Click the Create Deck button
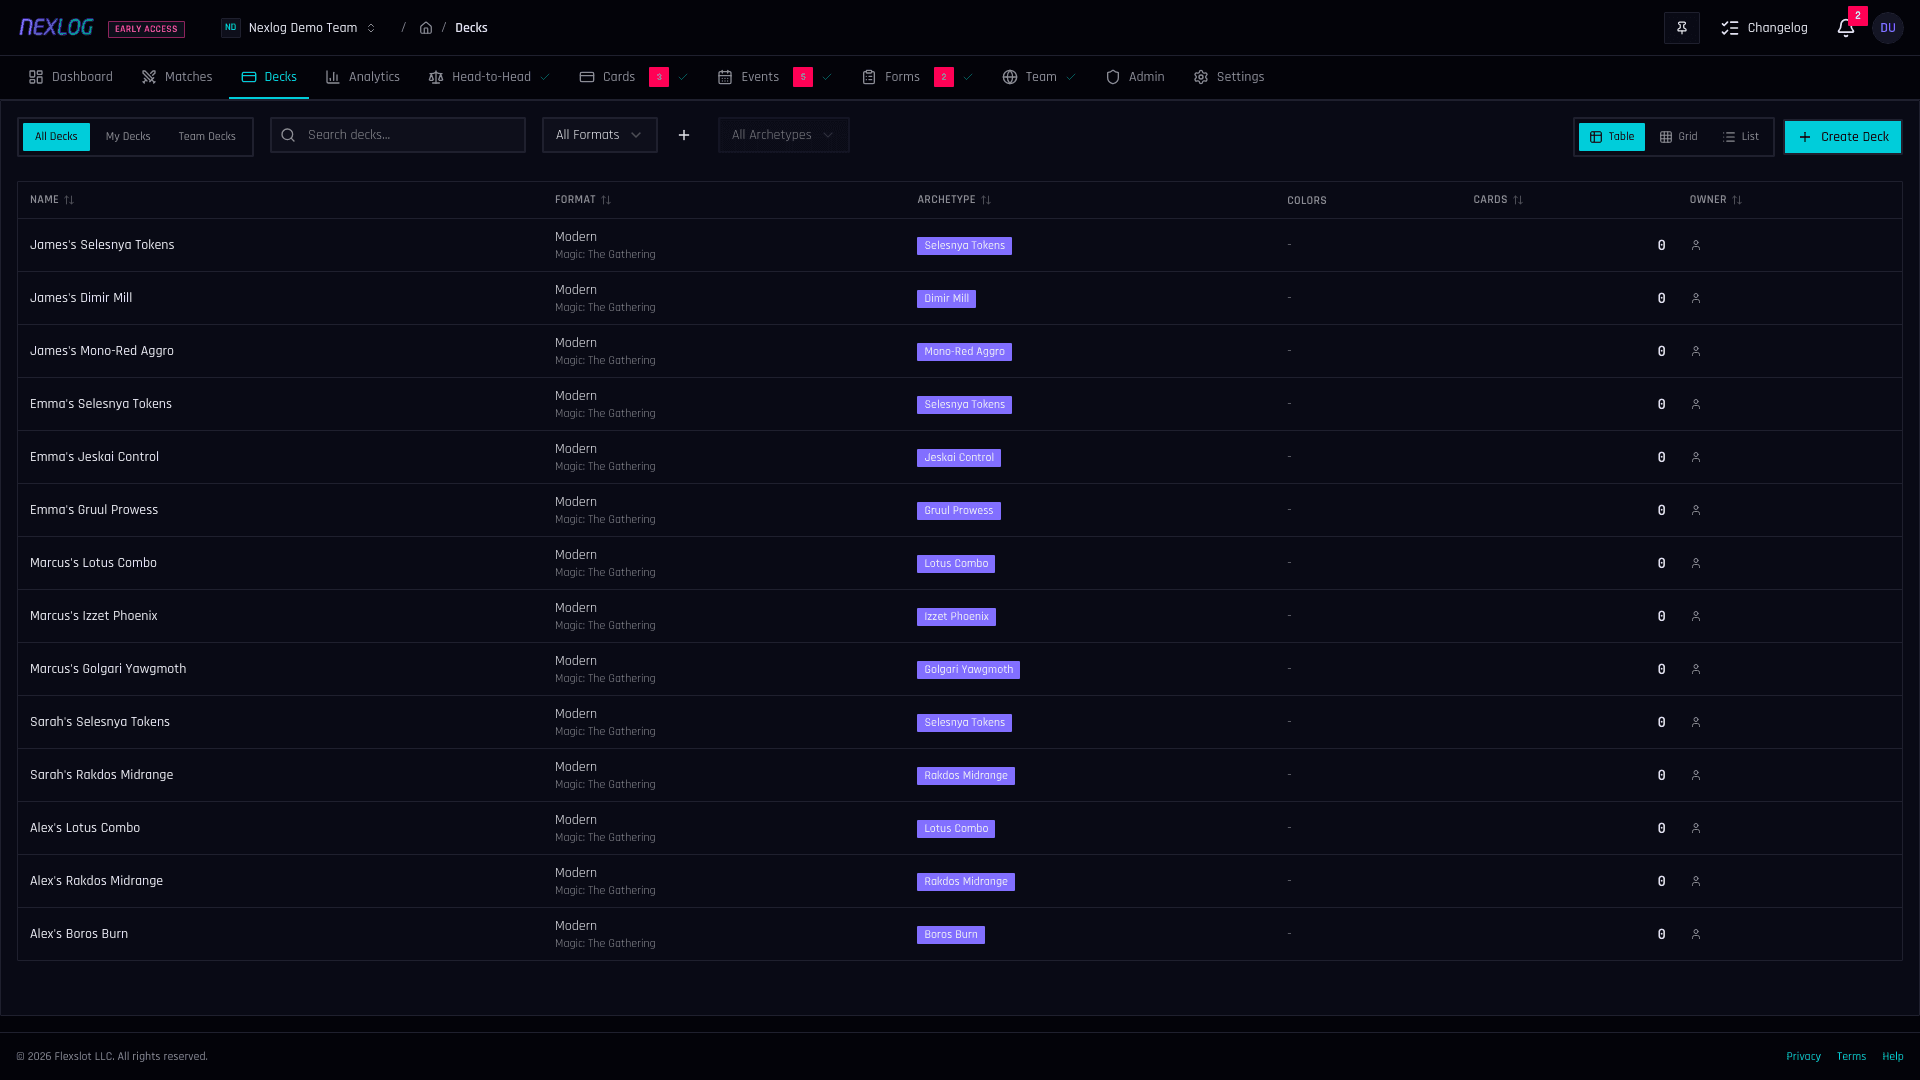The width and height of the screenshot is (1920, 1080). coord(1843,137)
